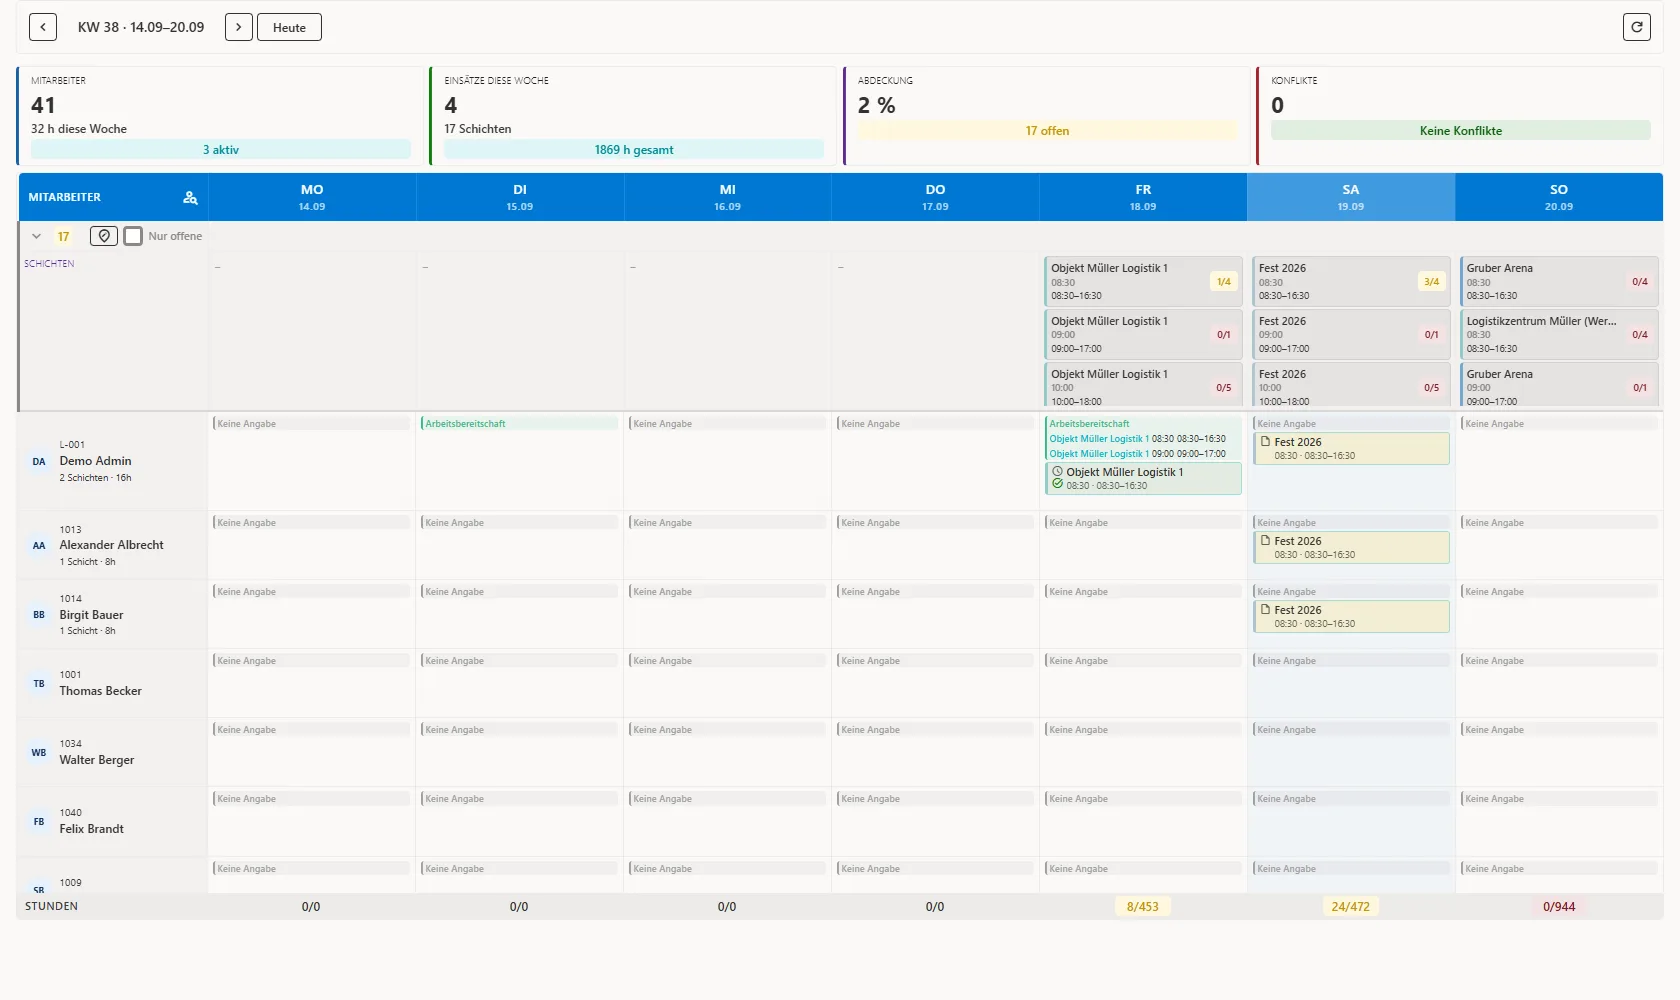
Task: Open Demo Admin's Fest 2026 Saturday assignment
Action: pyautogui.click(x=1351, y=448)
